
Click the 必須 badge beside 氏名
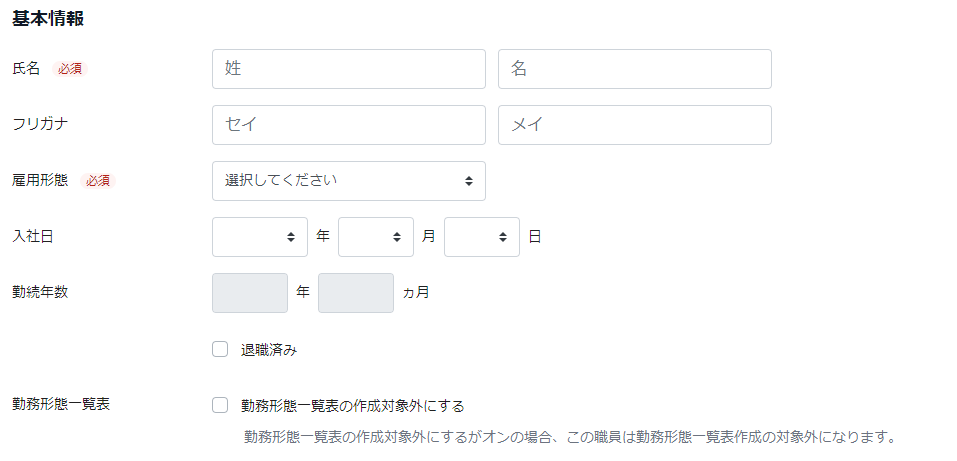70,69
